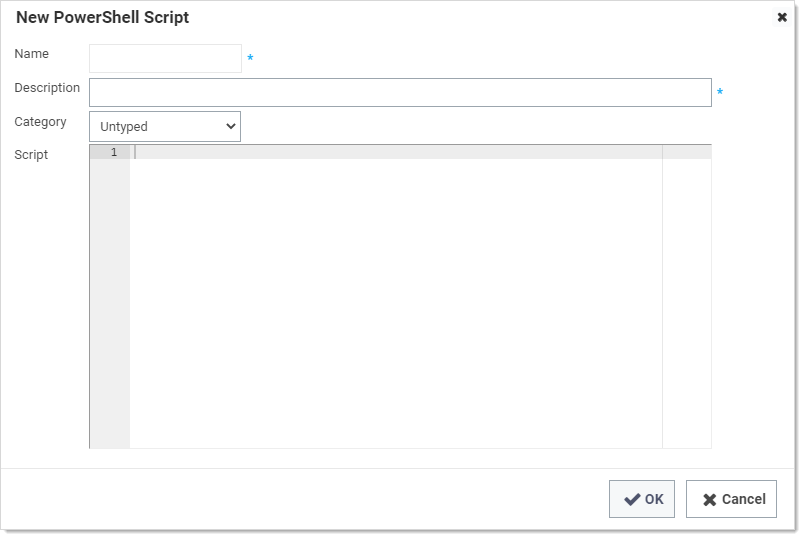Open the Category dropdown
The width and height of the screenshot is (803, 538).
165,127
